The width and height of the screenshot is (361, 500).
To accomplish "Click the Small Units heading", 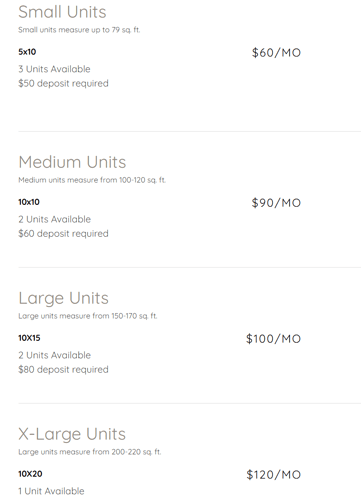I will 62,12.
